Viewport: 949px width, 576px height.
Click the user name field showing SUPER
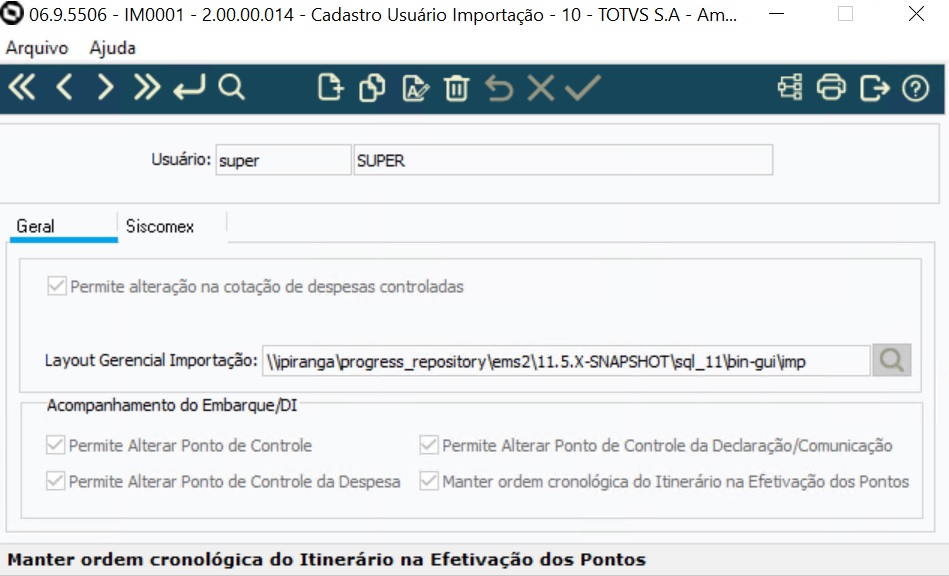click(563, 160)
